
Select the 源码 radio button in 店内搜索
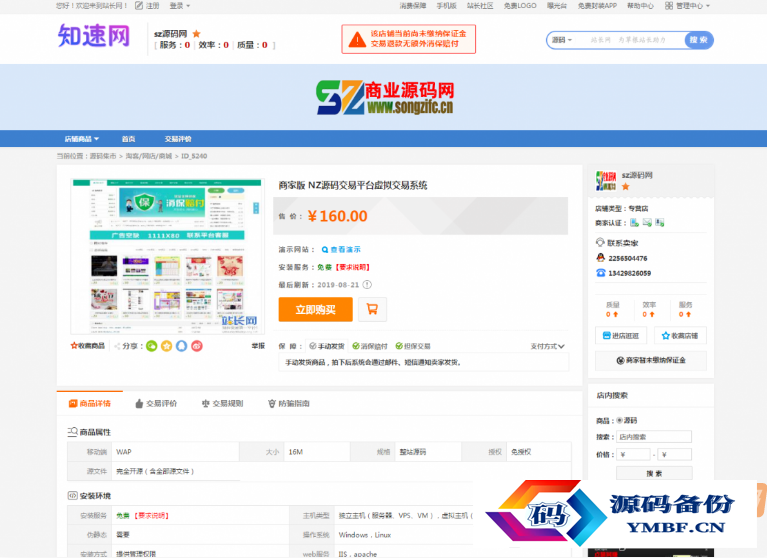[619, 420]
